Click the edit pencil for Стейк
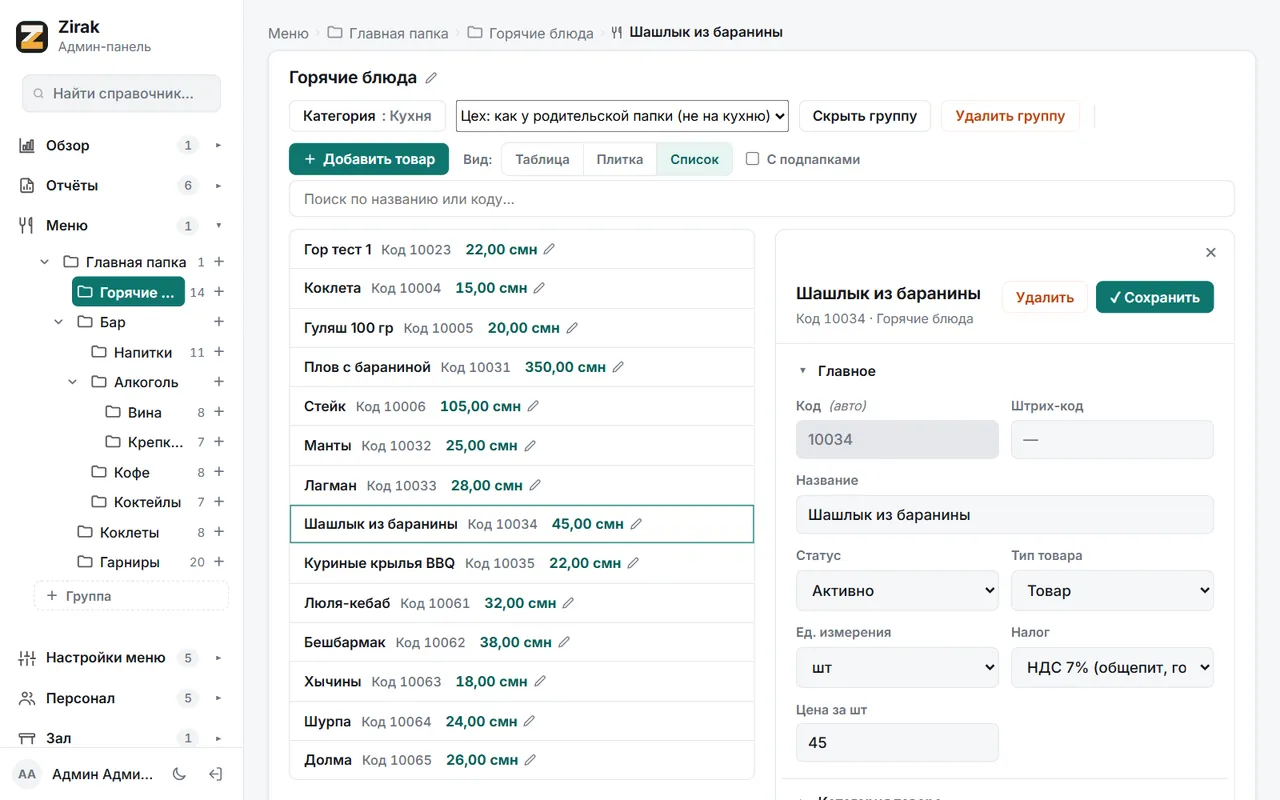Screen dimensions: 1280x800 tap(533, 407)
